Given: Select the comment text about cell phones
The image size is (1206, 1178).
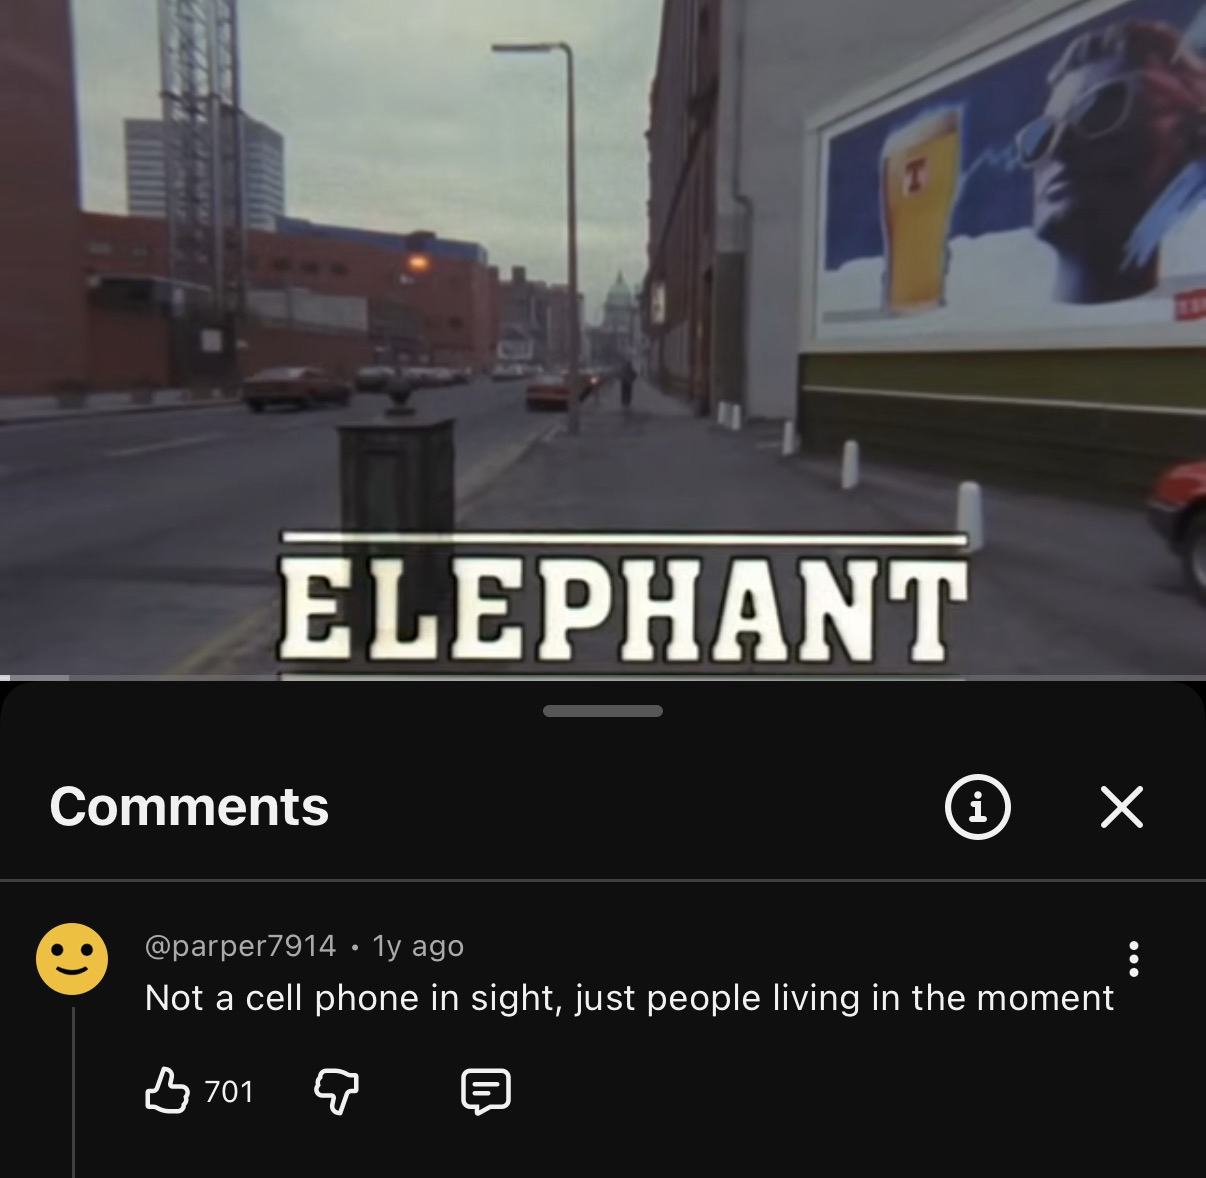Looking at the screenshot, I should point(629,998).
